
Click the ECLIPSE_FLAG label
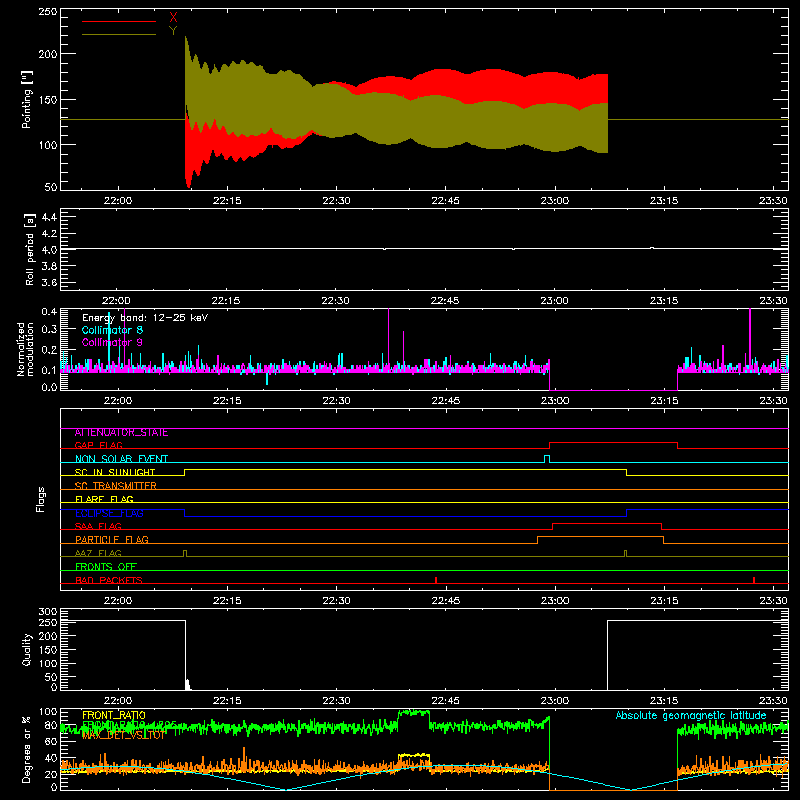(x=109, y=513)
